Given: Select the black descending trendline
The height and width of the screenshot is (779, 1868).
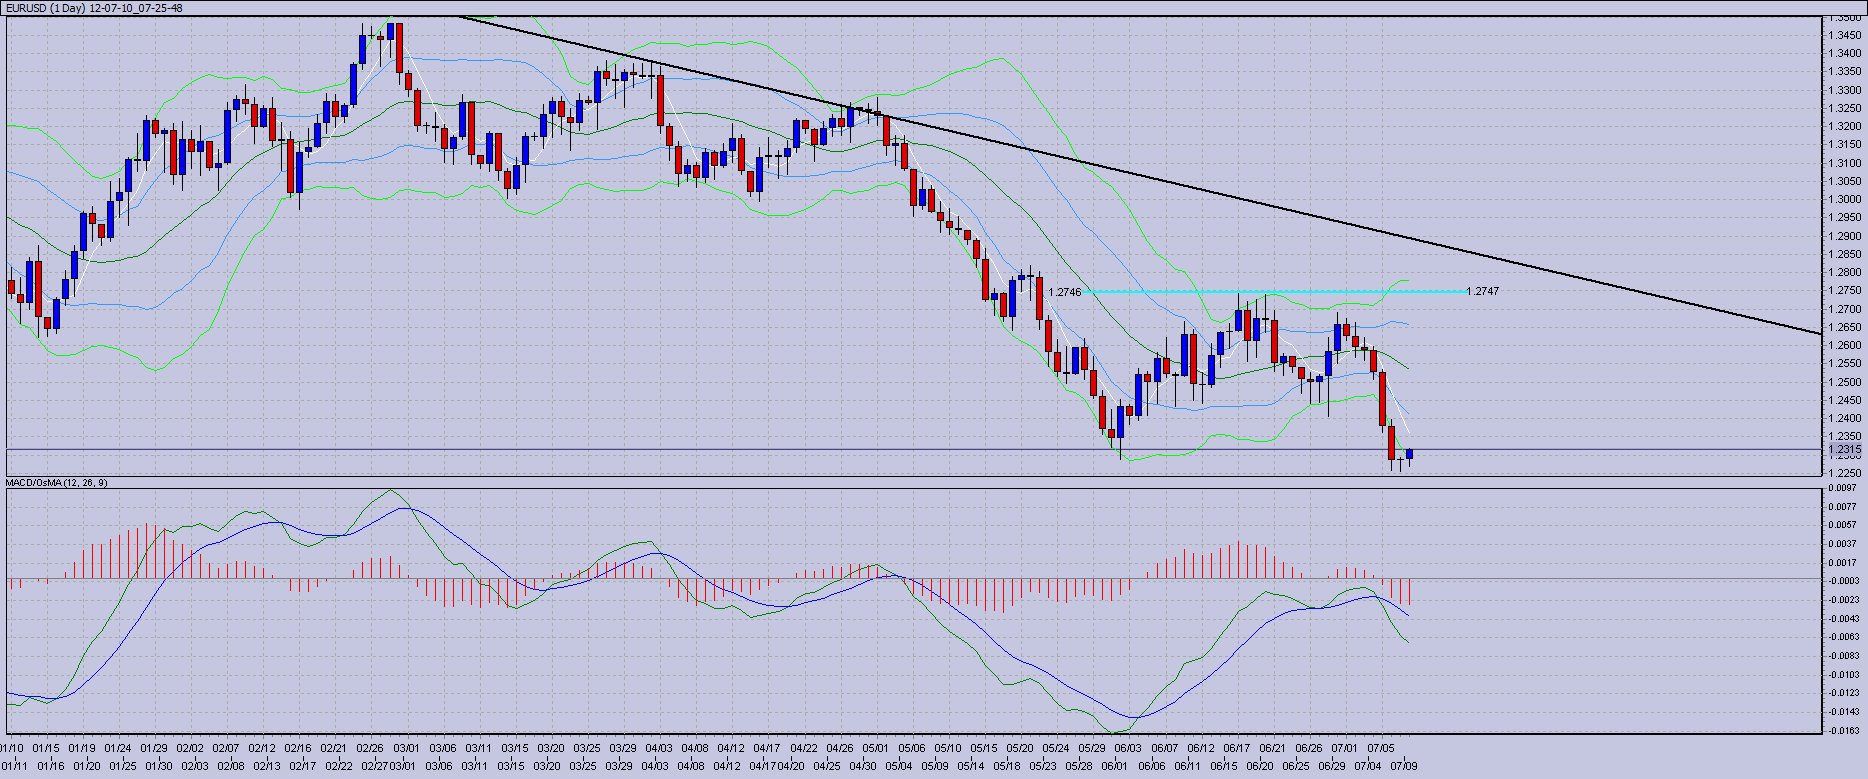Looking at the screenshot, I should (x=1140, y=174).
